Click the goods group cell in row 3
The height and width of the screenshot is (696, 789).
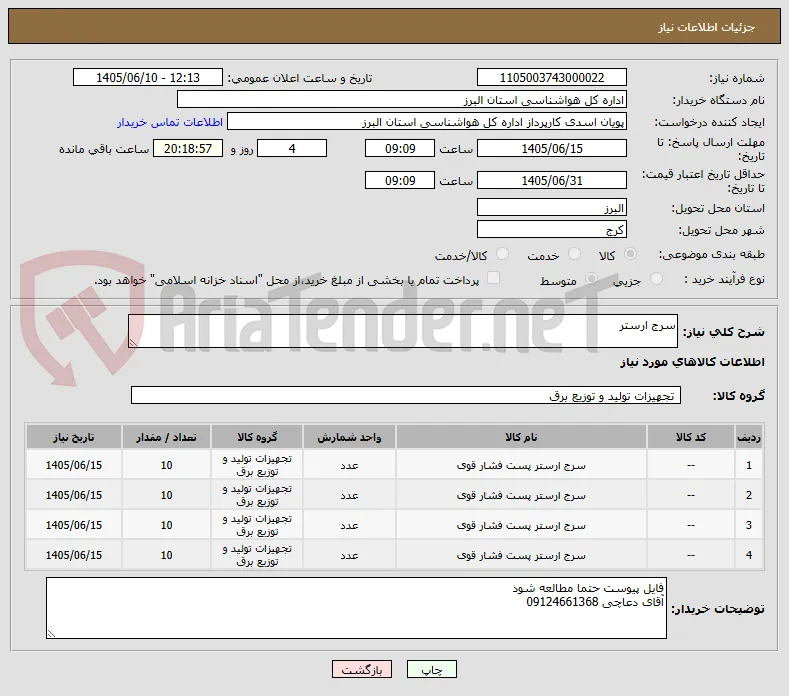257,525
